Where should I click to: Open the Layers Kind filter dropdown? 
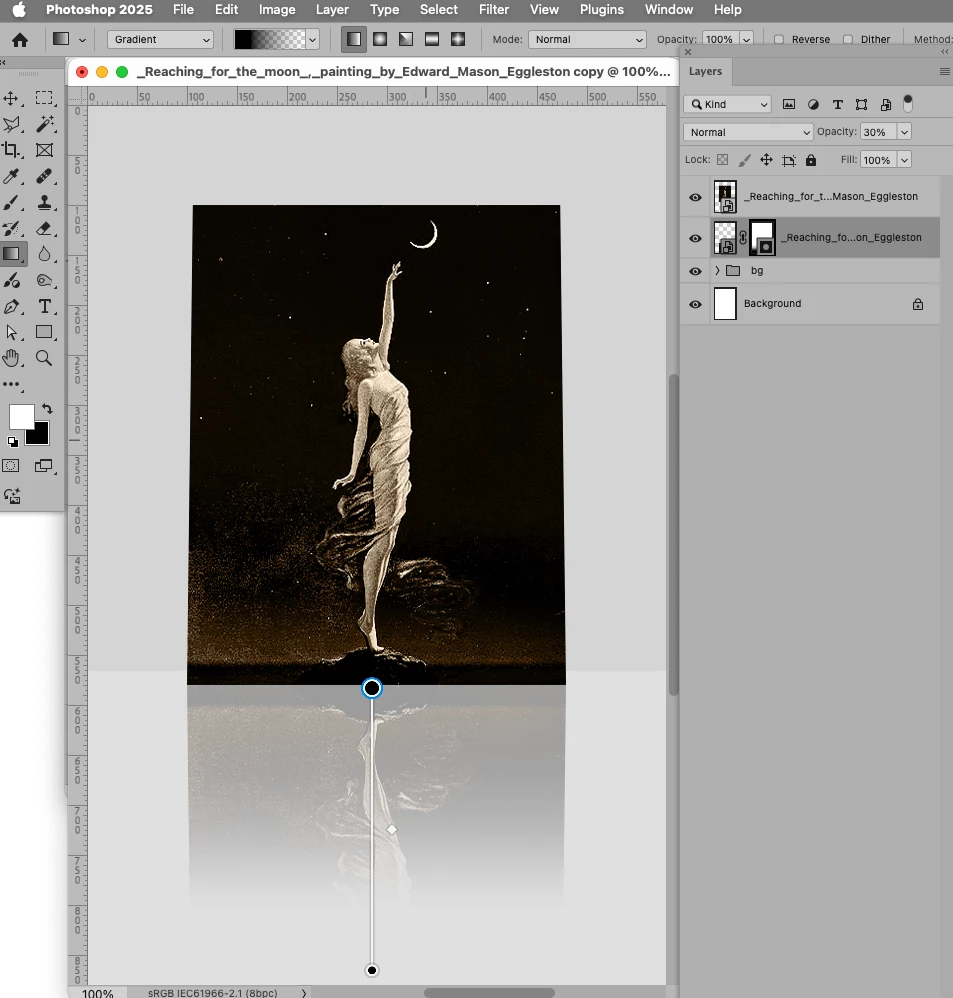(x=727, y=104)
